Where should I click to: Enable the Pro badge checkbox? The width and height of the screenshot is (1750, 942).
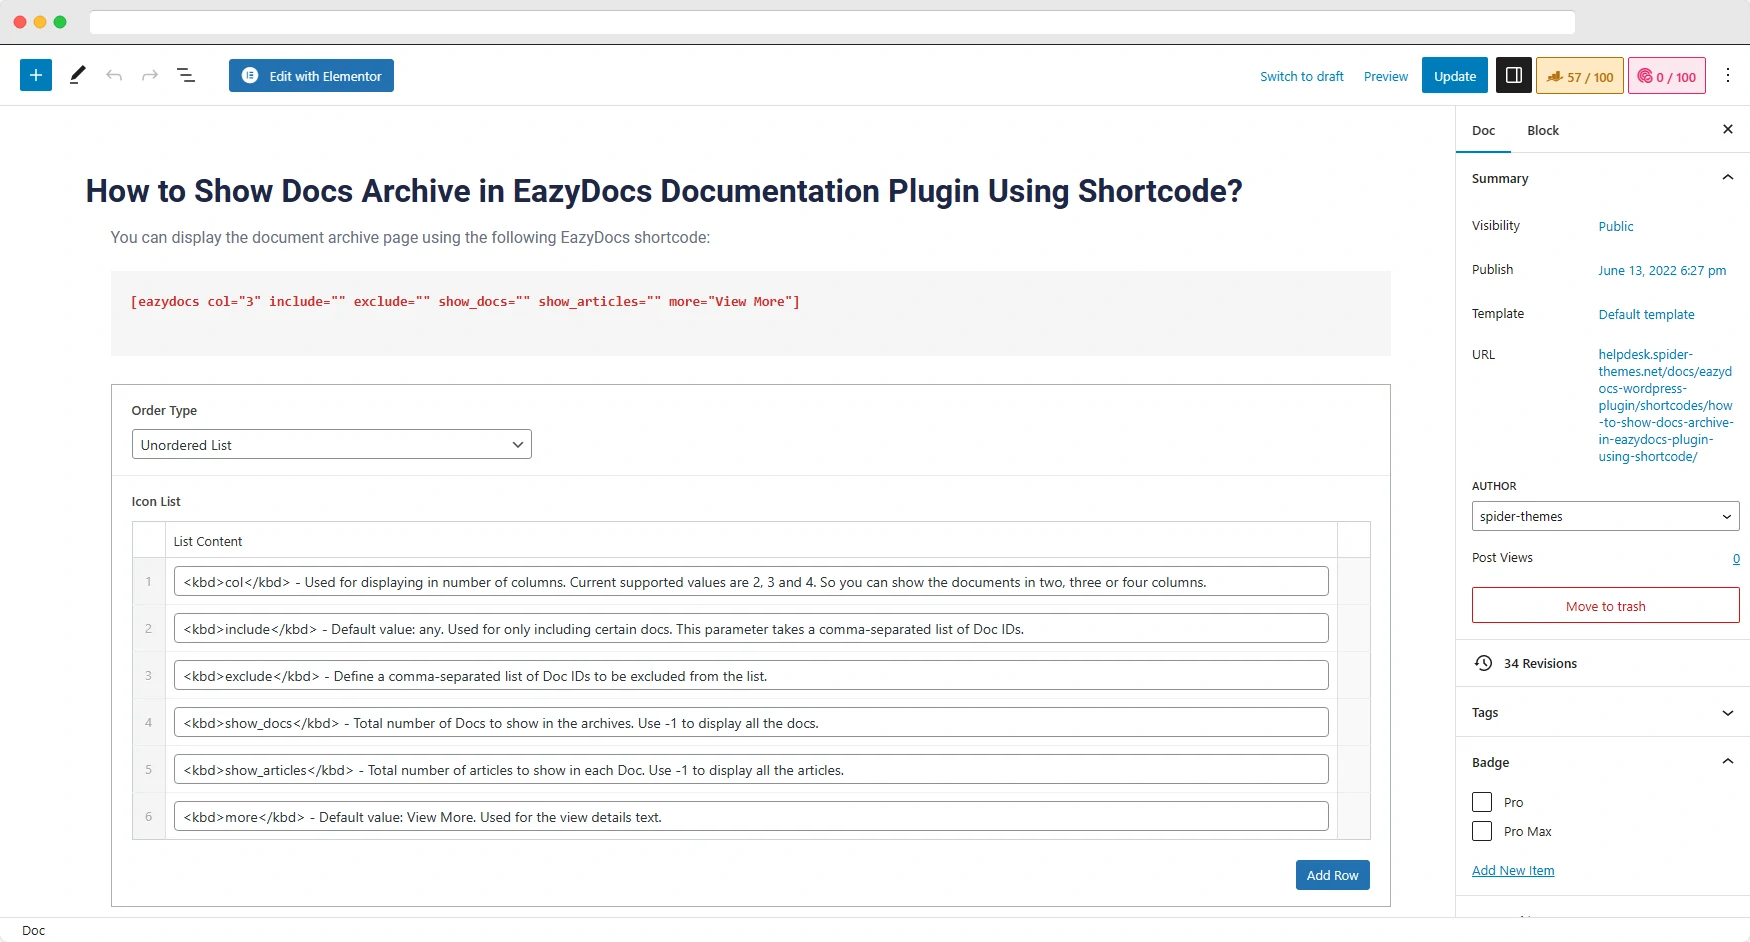point(1482,802)
